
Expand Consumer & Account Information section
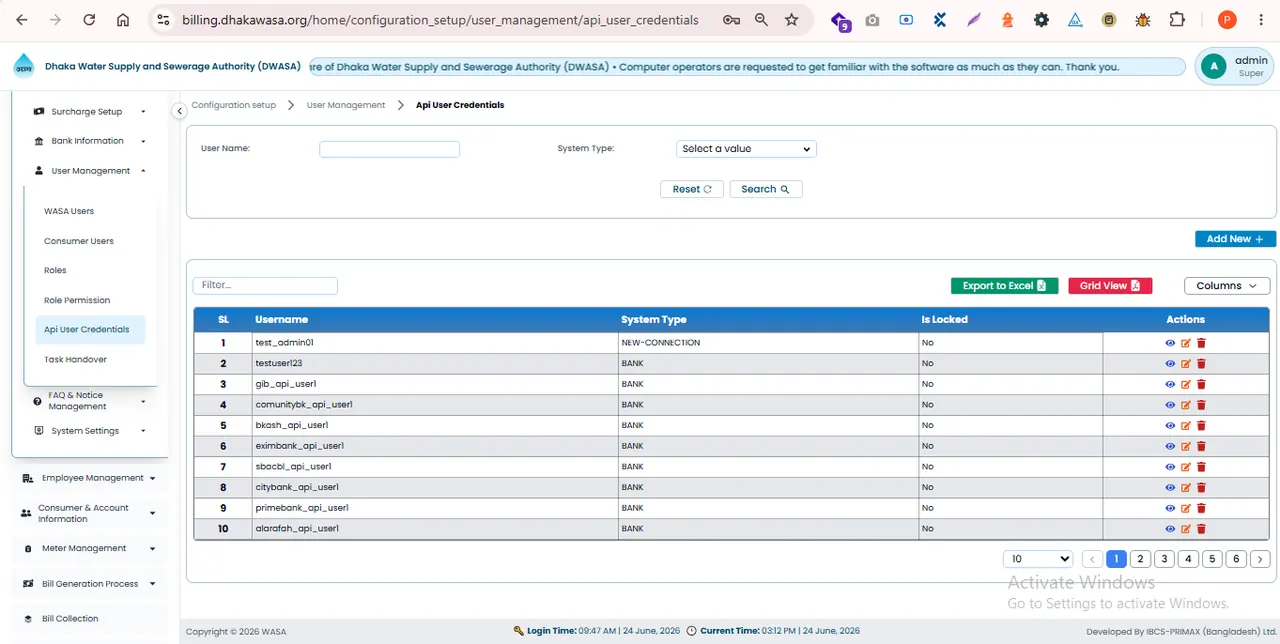89,513
